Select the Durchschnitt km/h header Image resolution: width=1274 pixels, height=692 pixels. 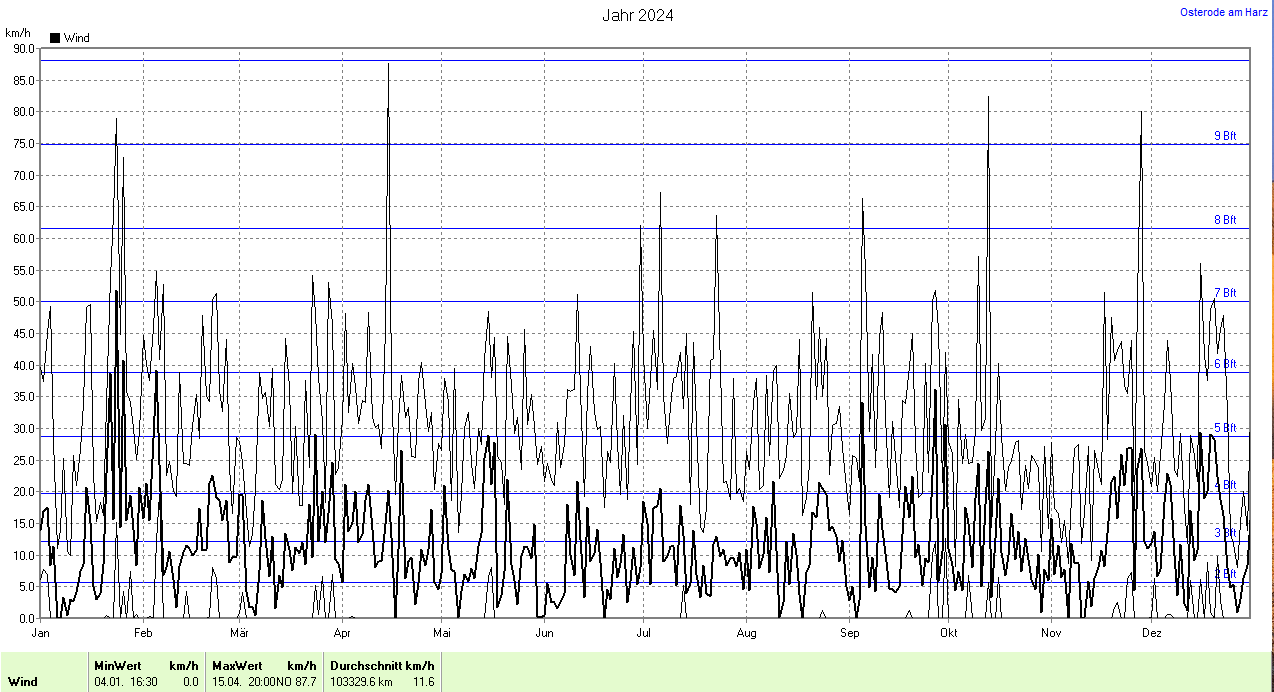tap(381, 666)
